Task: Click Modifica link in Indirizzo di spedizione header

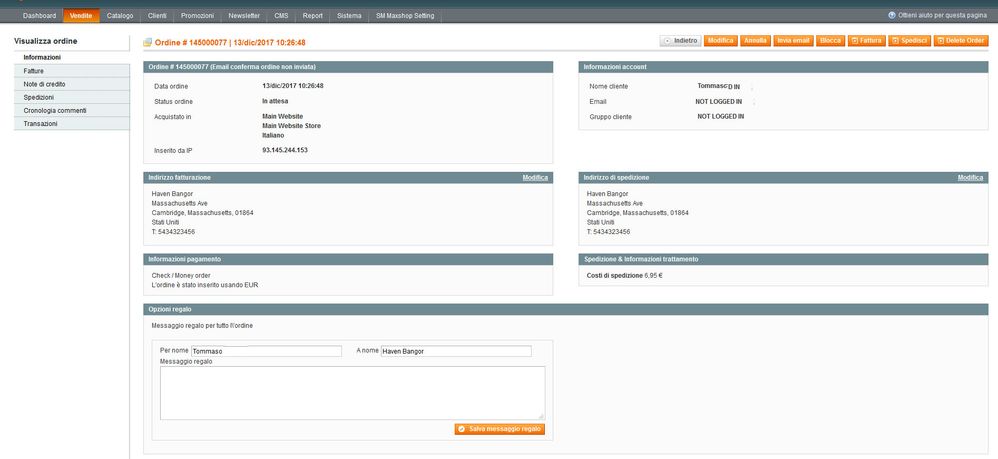Action: pyautogui.click(x=971, y=178)
